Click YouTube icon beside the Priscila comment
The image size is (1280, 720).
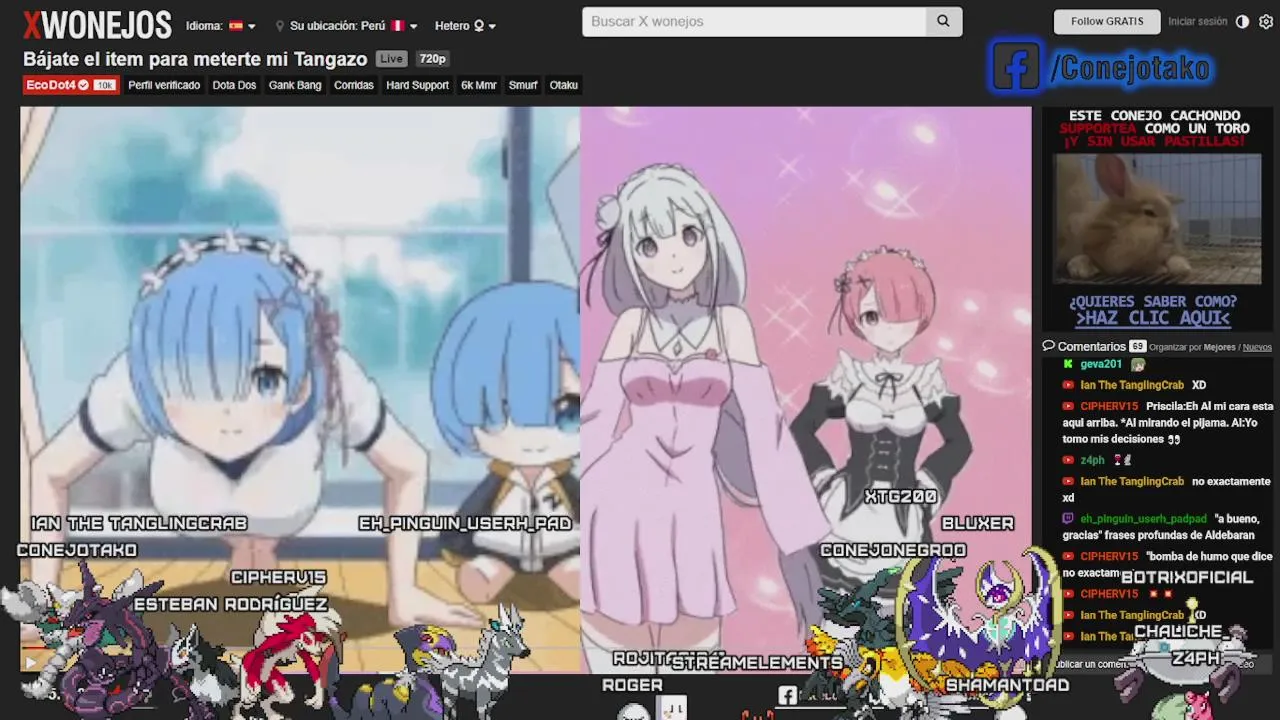coord(1068,406)
